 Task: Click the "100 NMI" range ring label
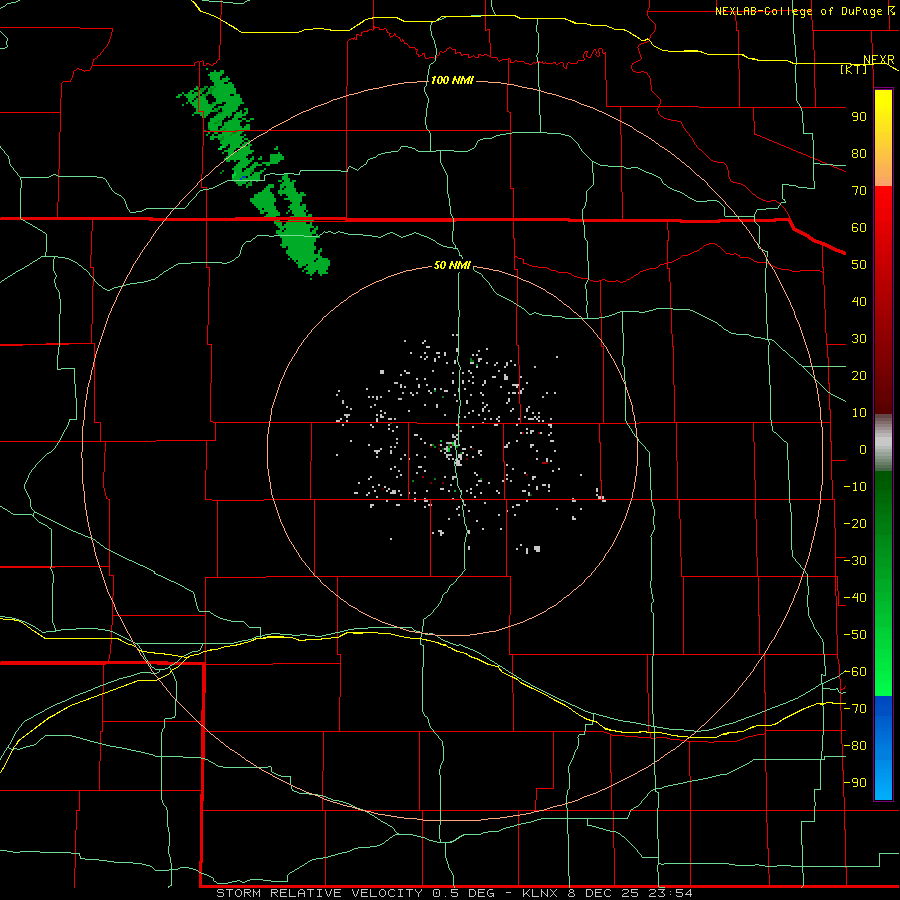(452, 80)
